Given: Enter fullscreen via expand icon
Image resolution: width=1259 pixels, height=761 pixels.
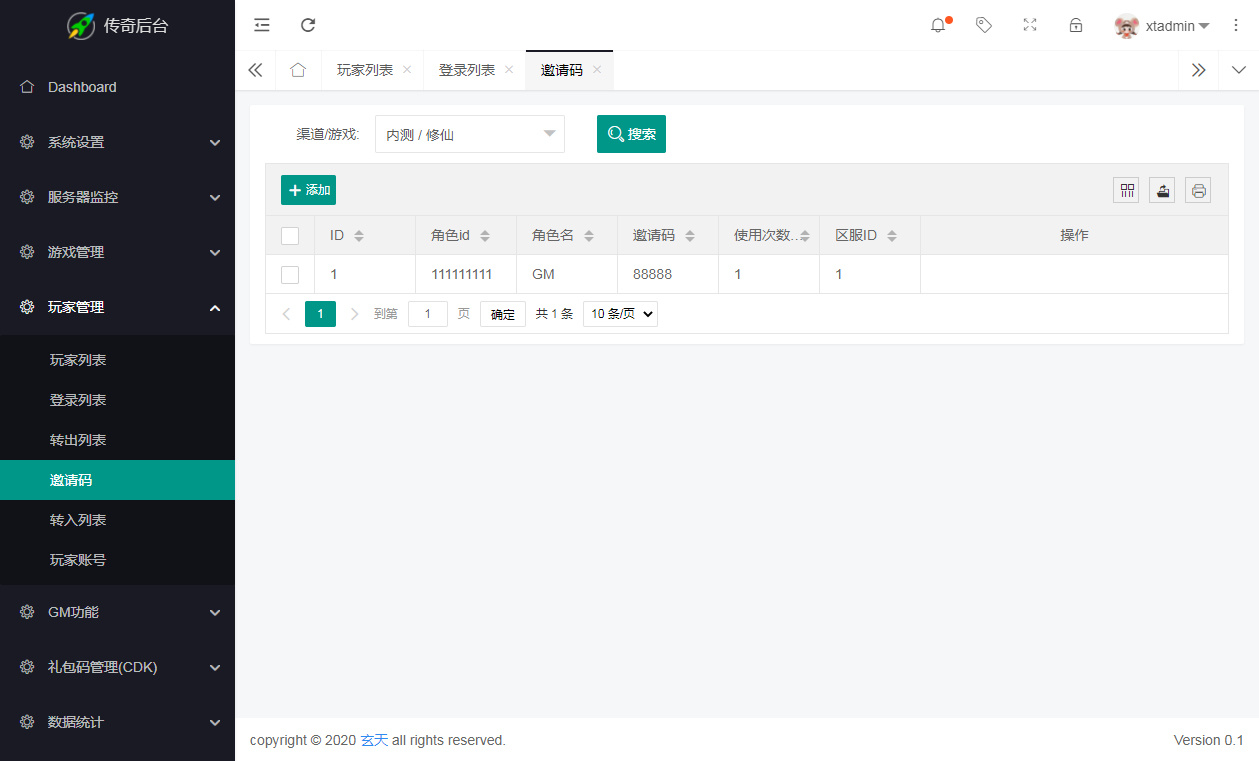Looking at the screenshot, I should pyautogui.click(x=1029, y=25).
